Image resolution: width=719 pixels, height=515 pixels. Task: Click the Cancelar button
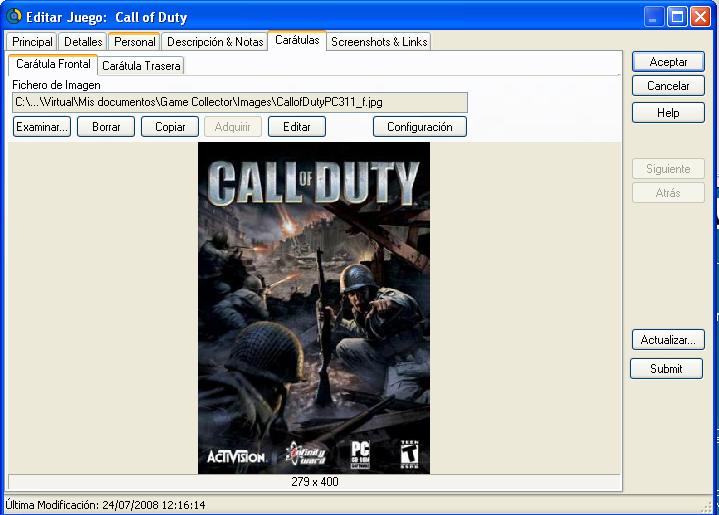point(668,86)
